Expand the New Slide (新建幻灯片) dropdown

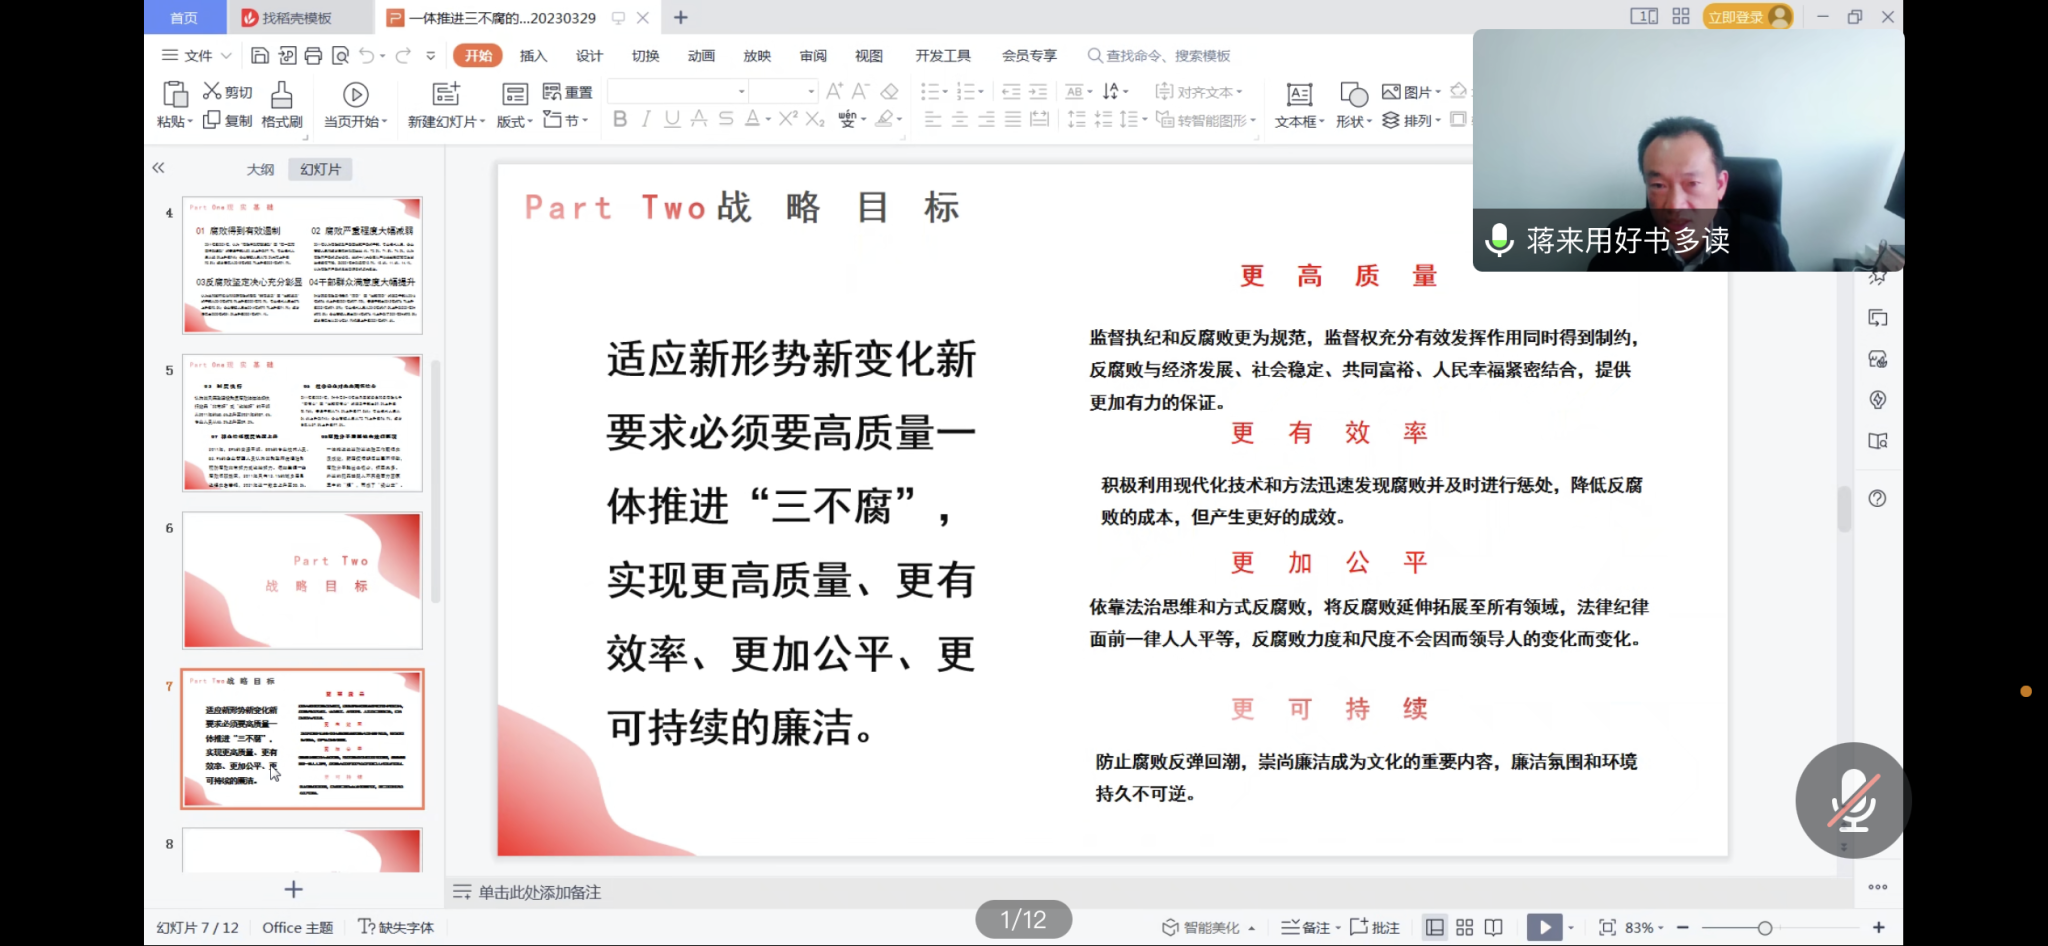tap(447, 121)
